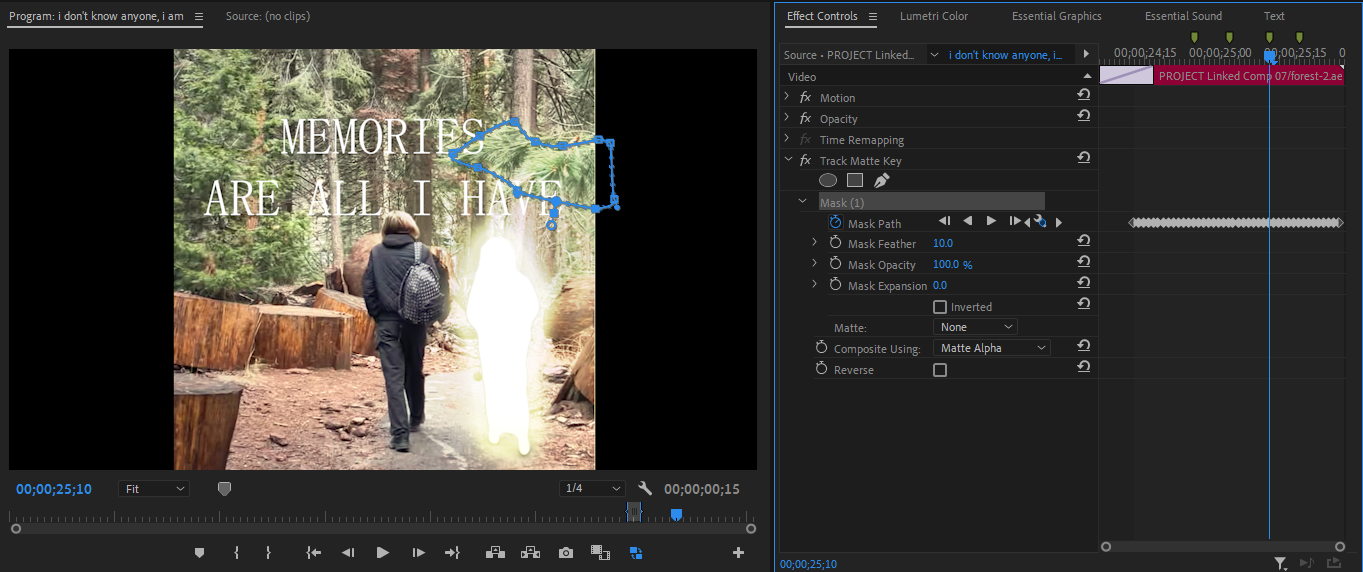The image size is (1363, 572).
Task: Open the Comparison View button
Action: [600, 552]
